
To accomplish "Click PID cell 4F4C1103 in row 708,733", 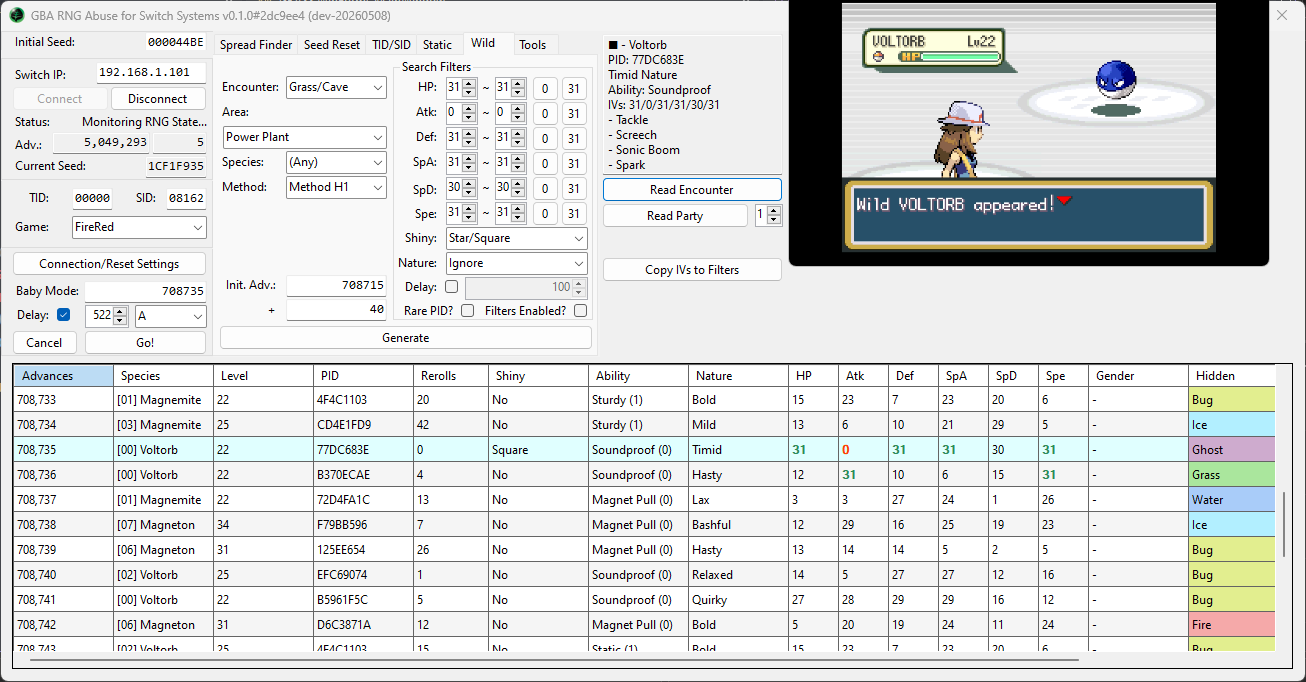I will point(364,400).
